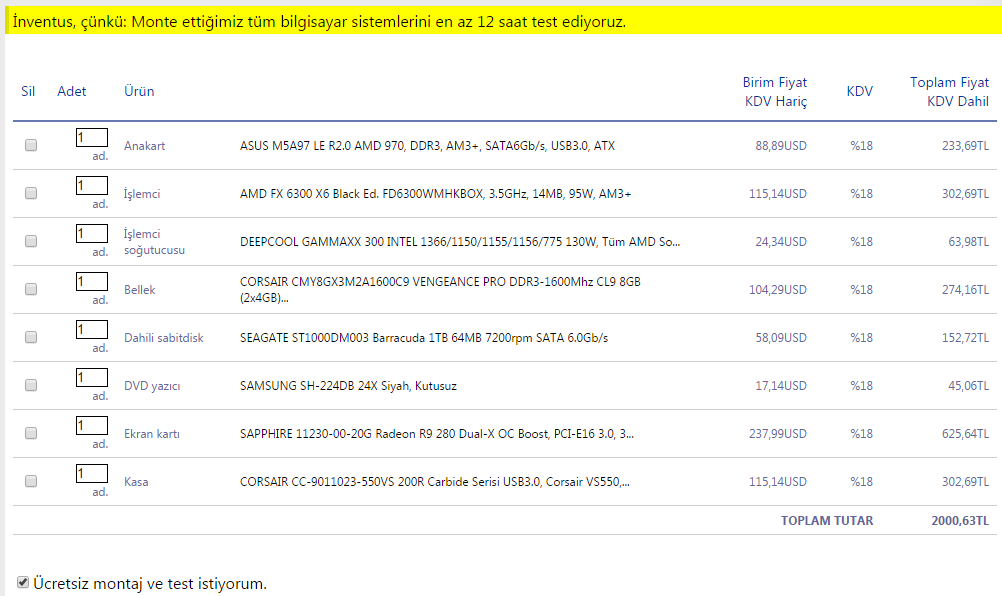
Task: Tick the delete checkbox for ASUS M5A97 motherboard's İşlemci neighbor row (AMD FX 6300)
Action: click(x=31, y=193)
